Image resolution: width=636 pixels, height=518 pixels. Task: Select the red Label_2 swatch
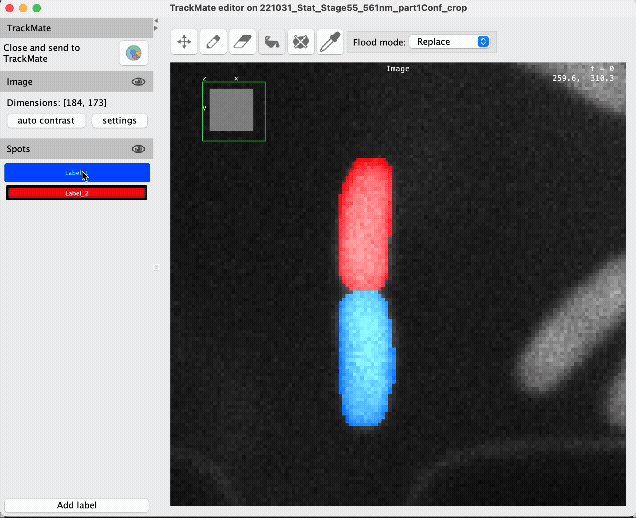(77, 193)
